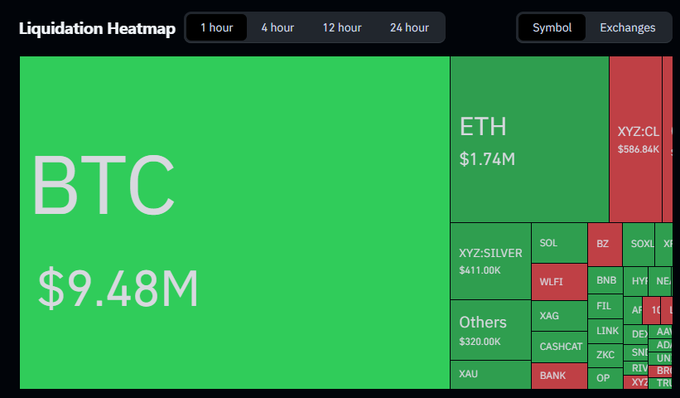
Task: Click the XAU tile
Action: coord(491,375)
